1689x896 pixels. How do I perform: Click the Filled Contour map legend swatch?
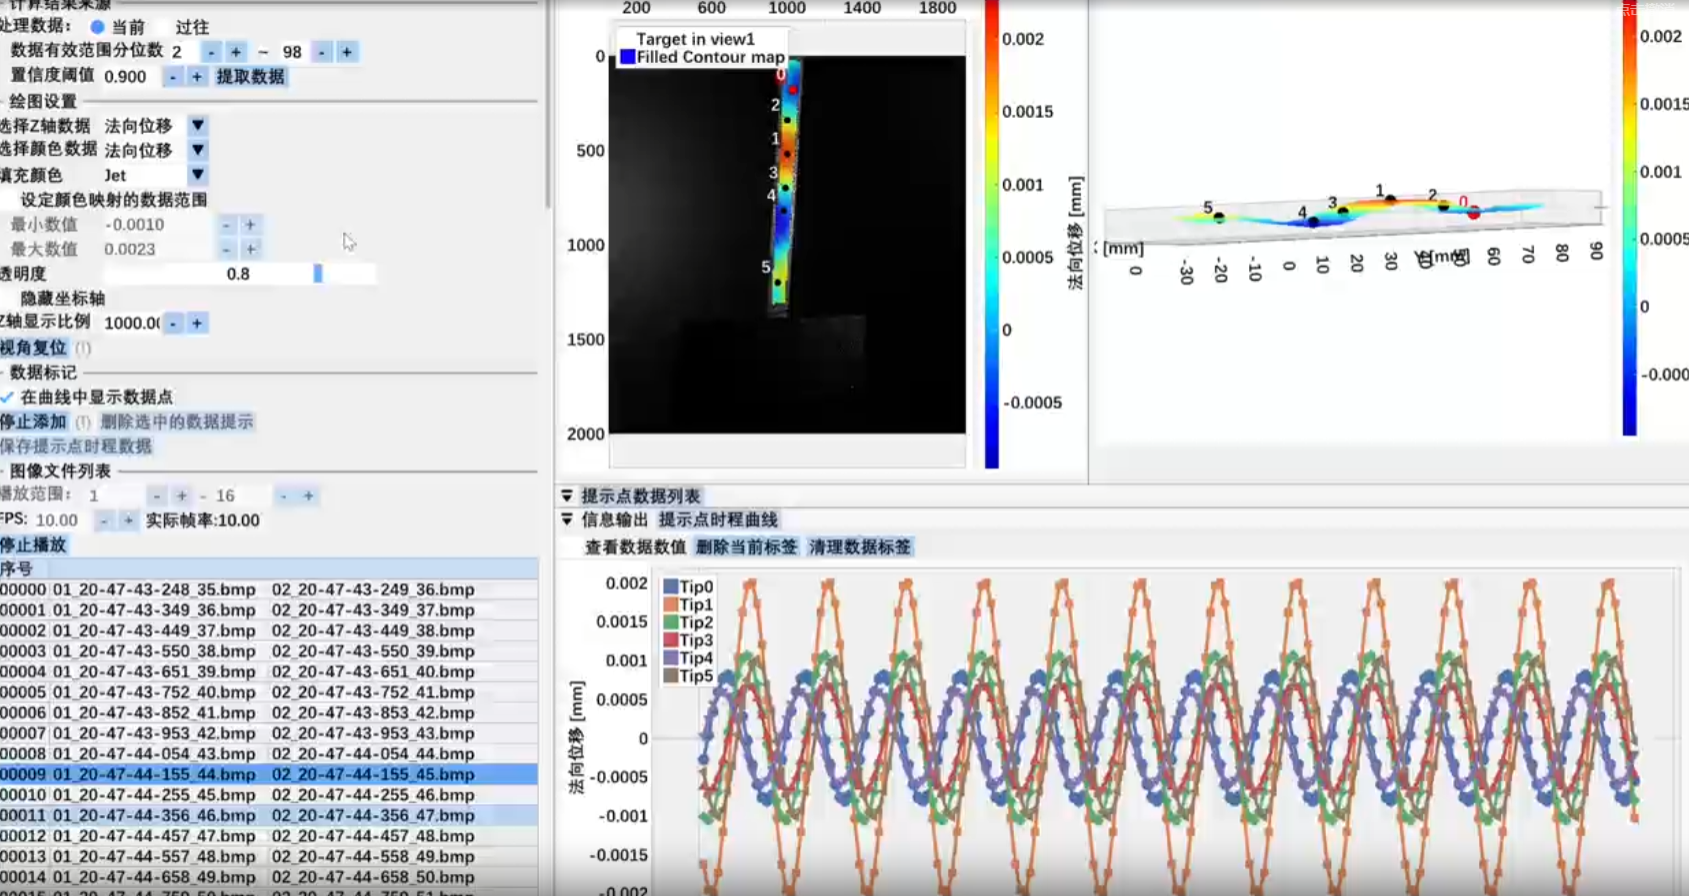tap(628, 57)
